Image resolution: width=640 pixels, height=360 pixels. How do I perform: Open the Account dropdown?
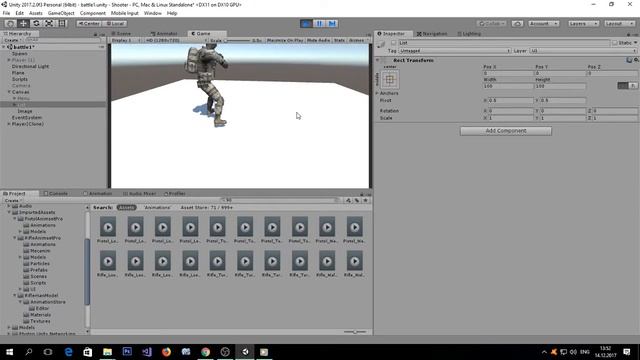(x=544, y=24)
